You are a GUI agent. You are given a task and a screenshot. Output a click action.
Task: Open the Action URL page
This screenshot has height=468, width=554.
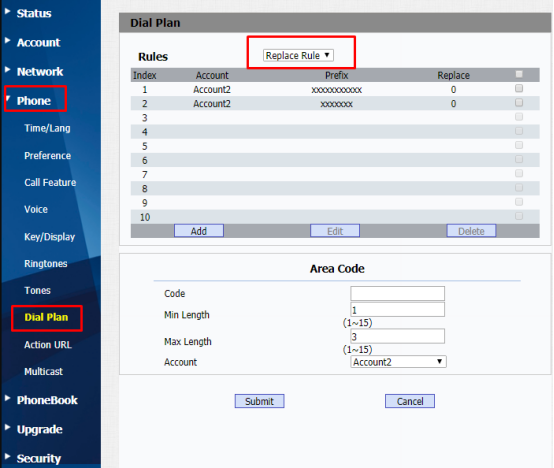[48, 345]
